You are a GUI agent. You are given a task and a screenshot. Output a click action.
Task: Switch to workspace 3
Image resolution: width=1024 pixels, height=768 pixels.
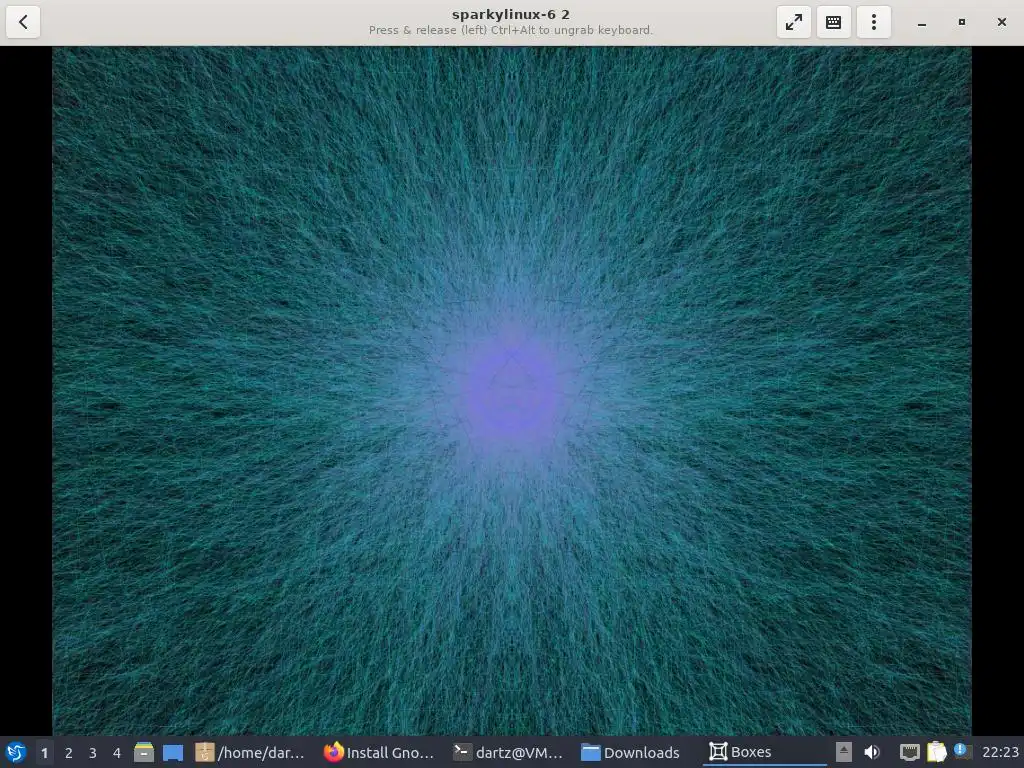click(x=93, y=753)
